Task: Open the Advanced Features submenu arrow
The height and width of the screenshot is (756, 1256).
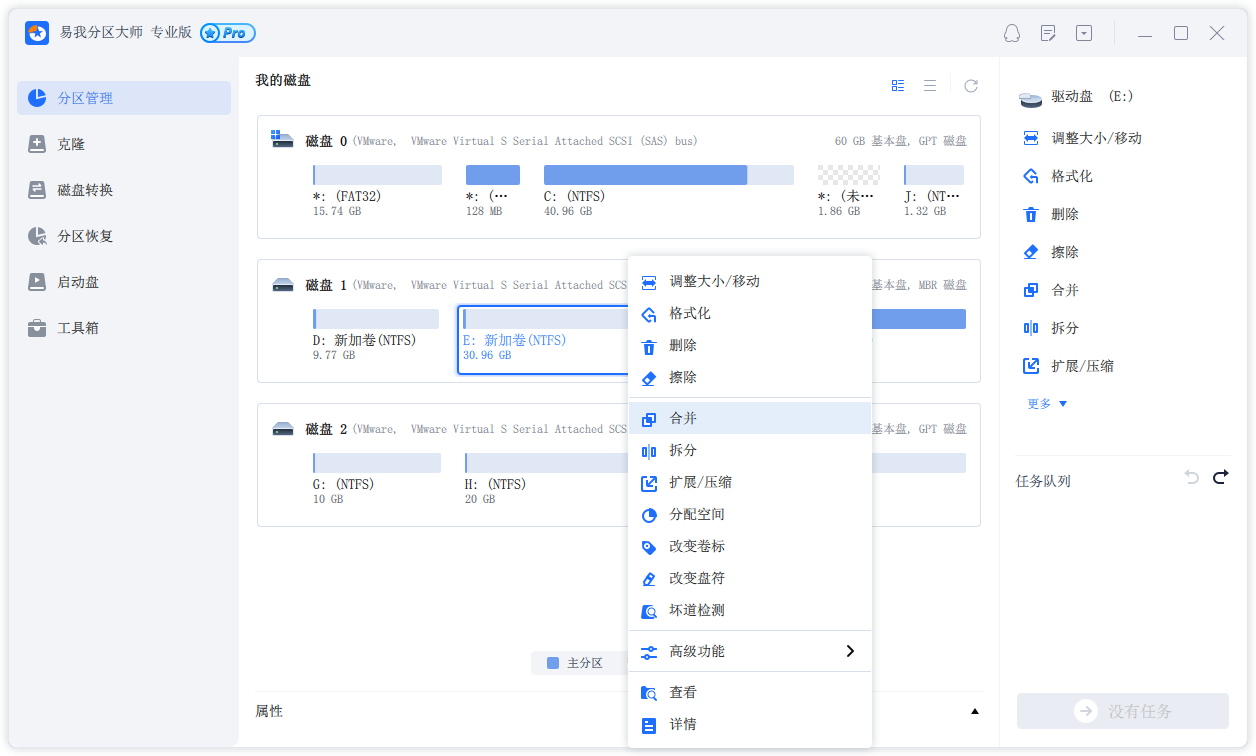Action: tap(850, 651)
